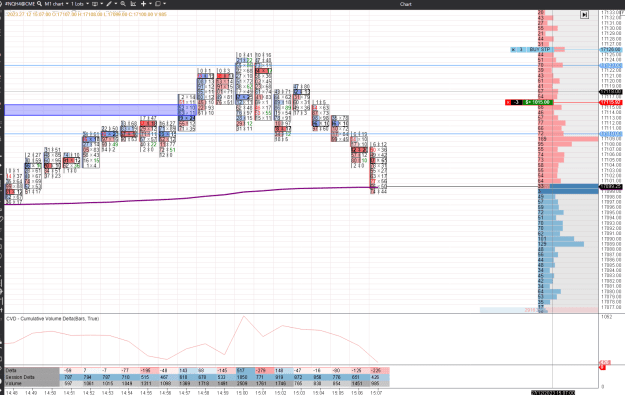Viewport: 625px width, 395px height.
Task: Click the zoom magnifier tool
Action: click(123, 4)
